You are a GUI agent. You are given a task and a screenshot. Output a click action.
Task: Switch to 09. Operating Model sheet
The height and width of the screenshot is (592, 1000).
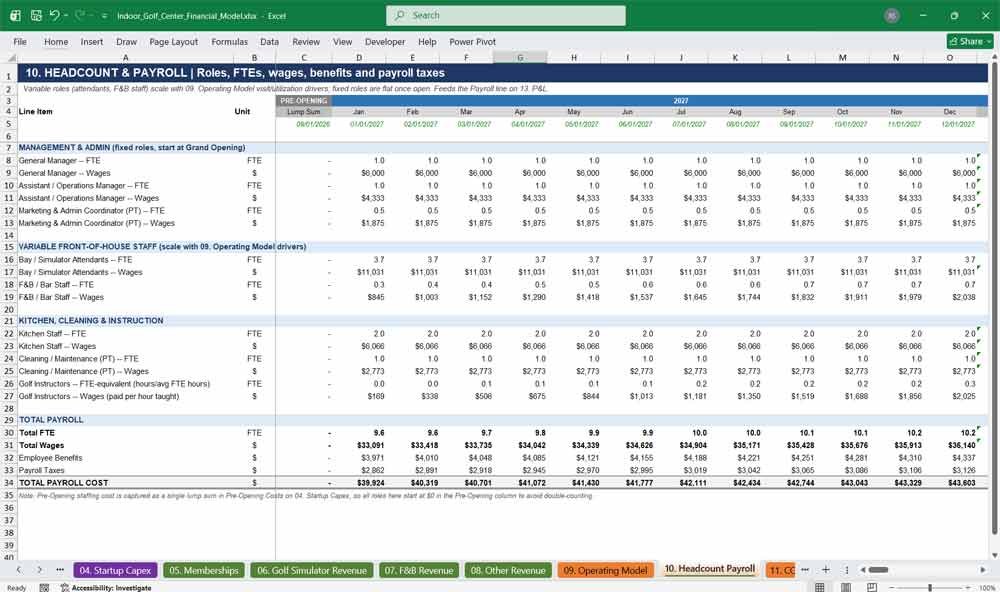coord(605,570)
